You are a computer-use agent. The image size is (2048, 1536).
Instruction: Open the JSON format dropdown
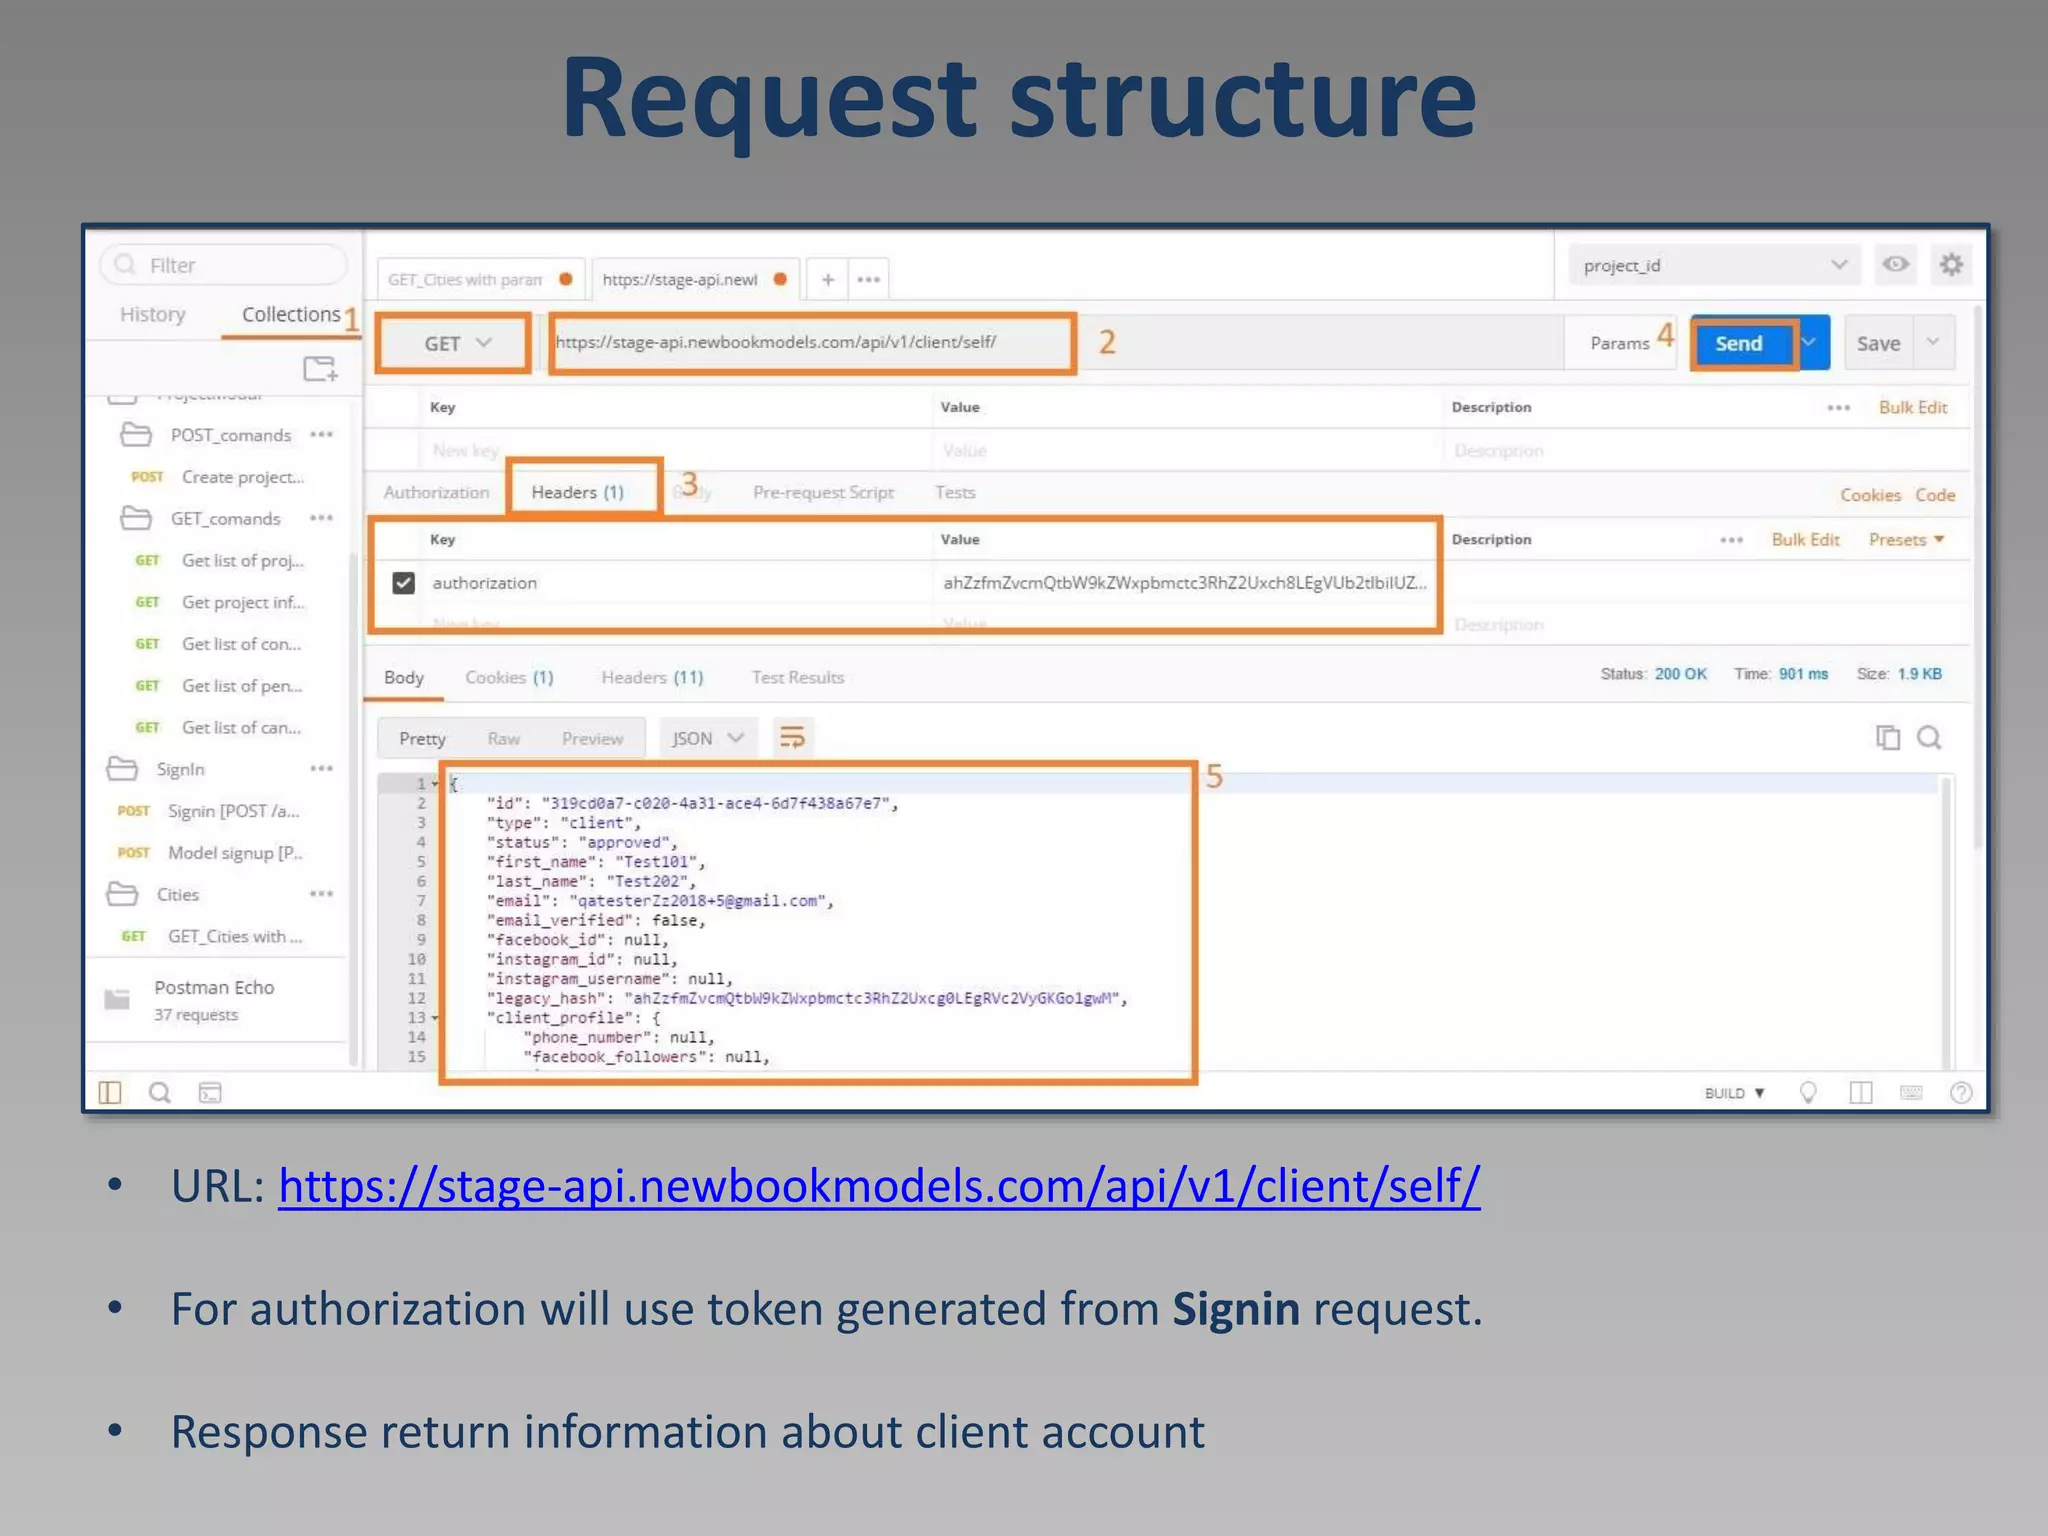[x=707, y=738]
